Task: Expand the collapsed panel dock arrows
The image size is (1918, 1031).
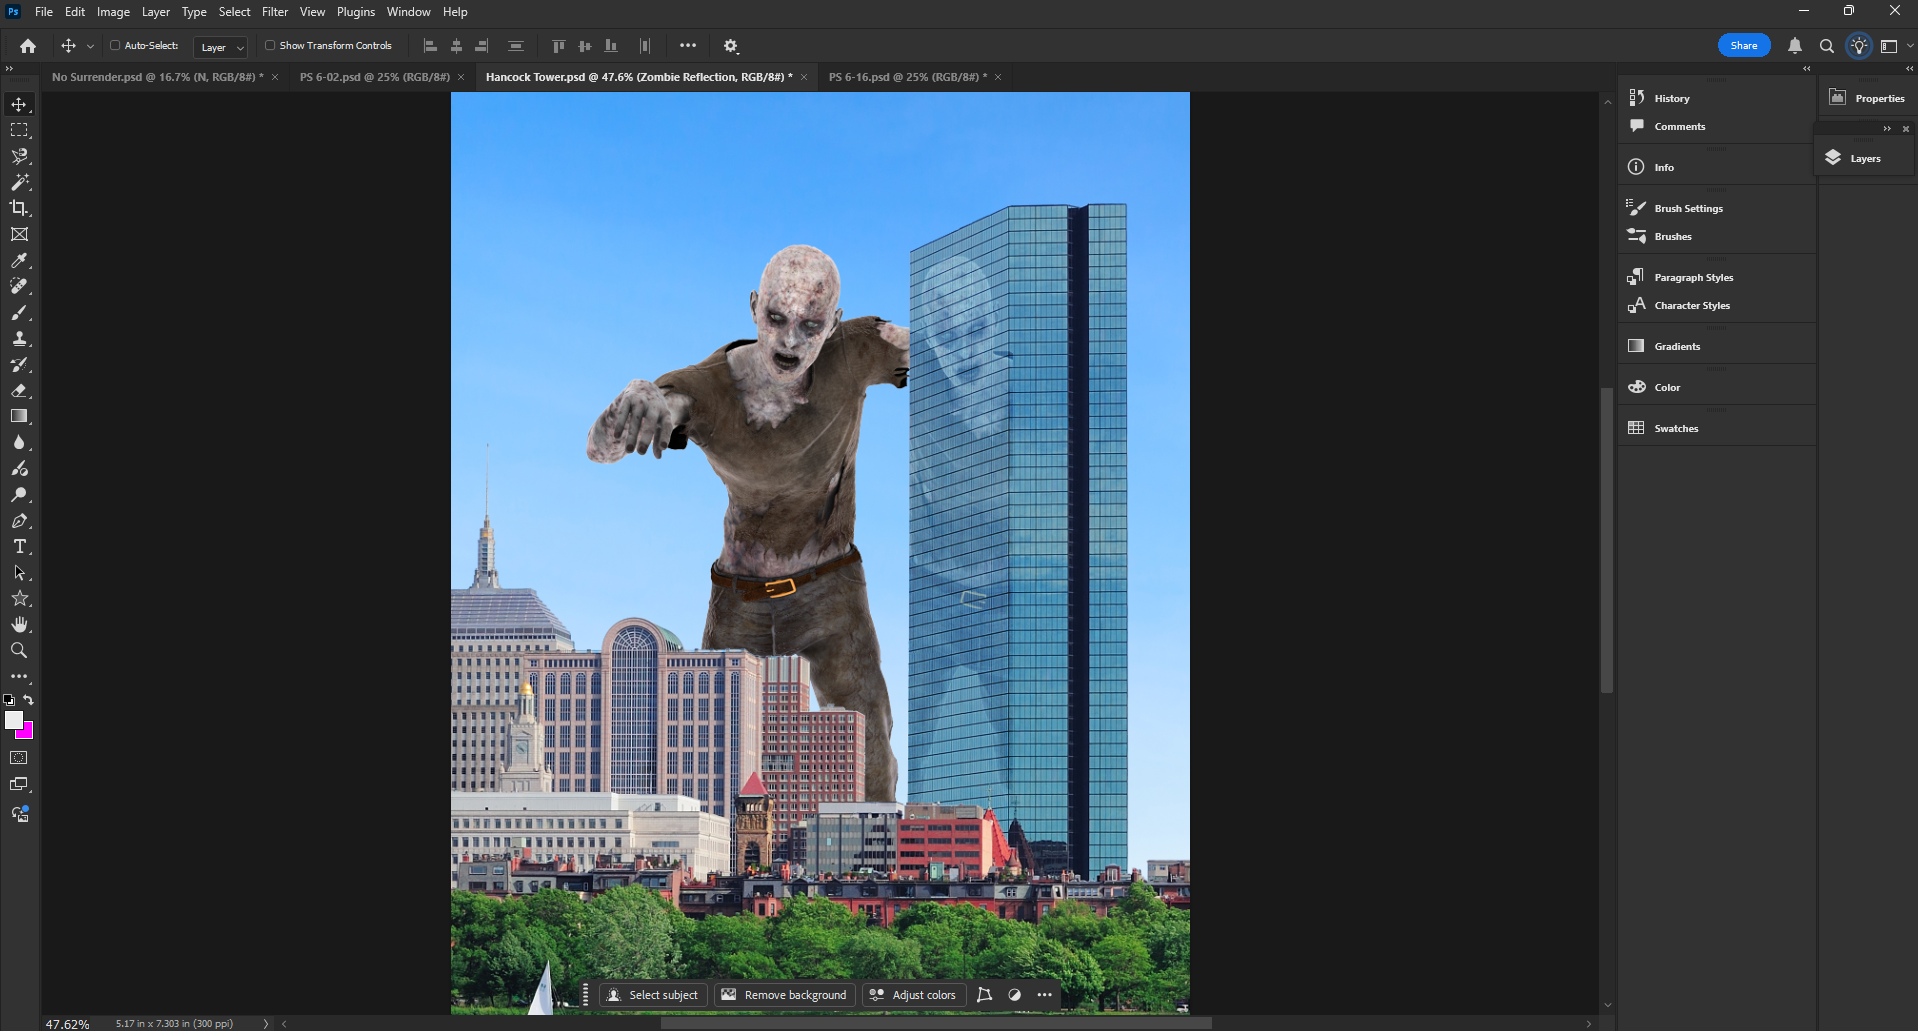Action: [1806, 69]
